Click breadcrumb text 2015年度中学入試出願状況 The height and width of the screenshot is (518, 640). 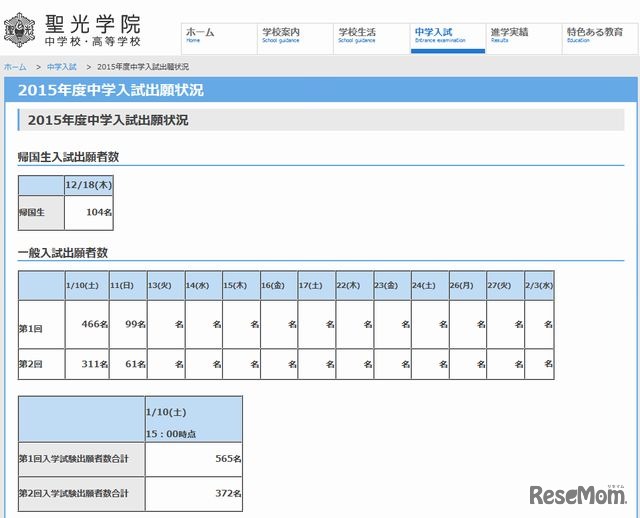tap(143, 67)
